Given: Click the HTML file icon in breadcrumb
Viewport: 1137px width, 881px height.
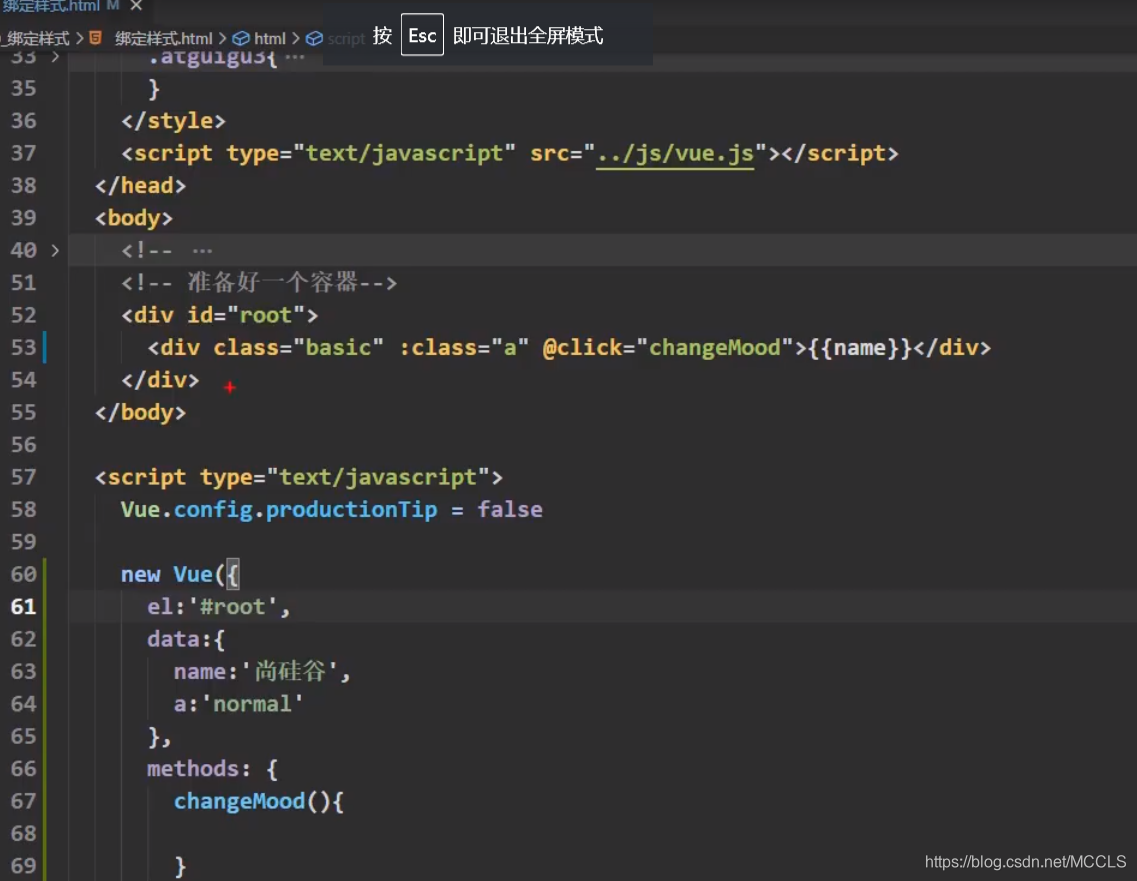Looking at the screenshot, I should point(95,38).
